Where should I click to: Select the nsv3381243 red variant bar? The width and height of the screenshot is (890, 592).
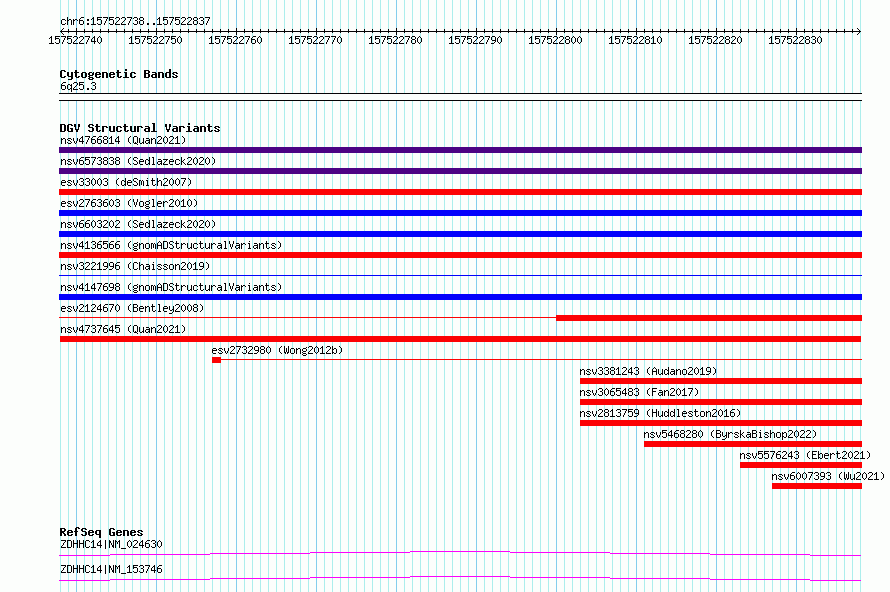tap(721, 381)
